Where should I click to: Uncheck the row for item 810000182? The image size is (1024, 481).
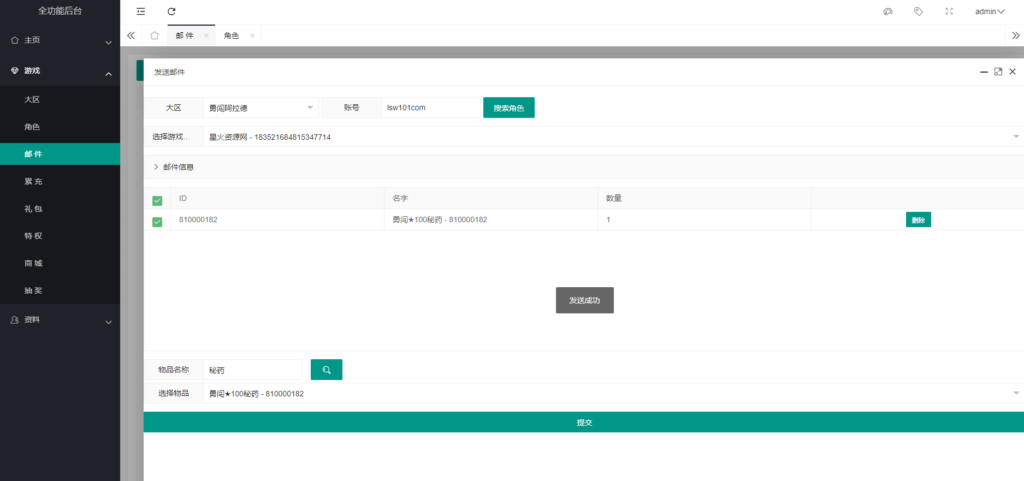[x=157, y=221]
